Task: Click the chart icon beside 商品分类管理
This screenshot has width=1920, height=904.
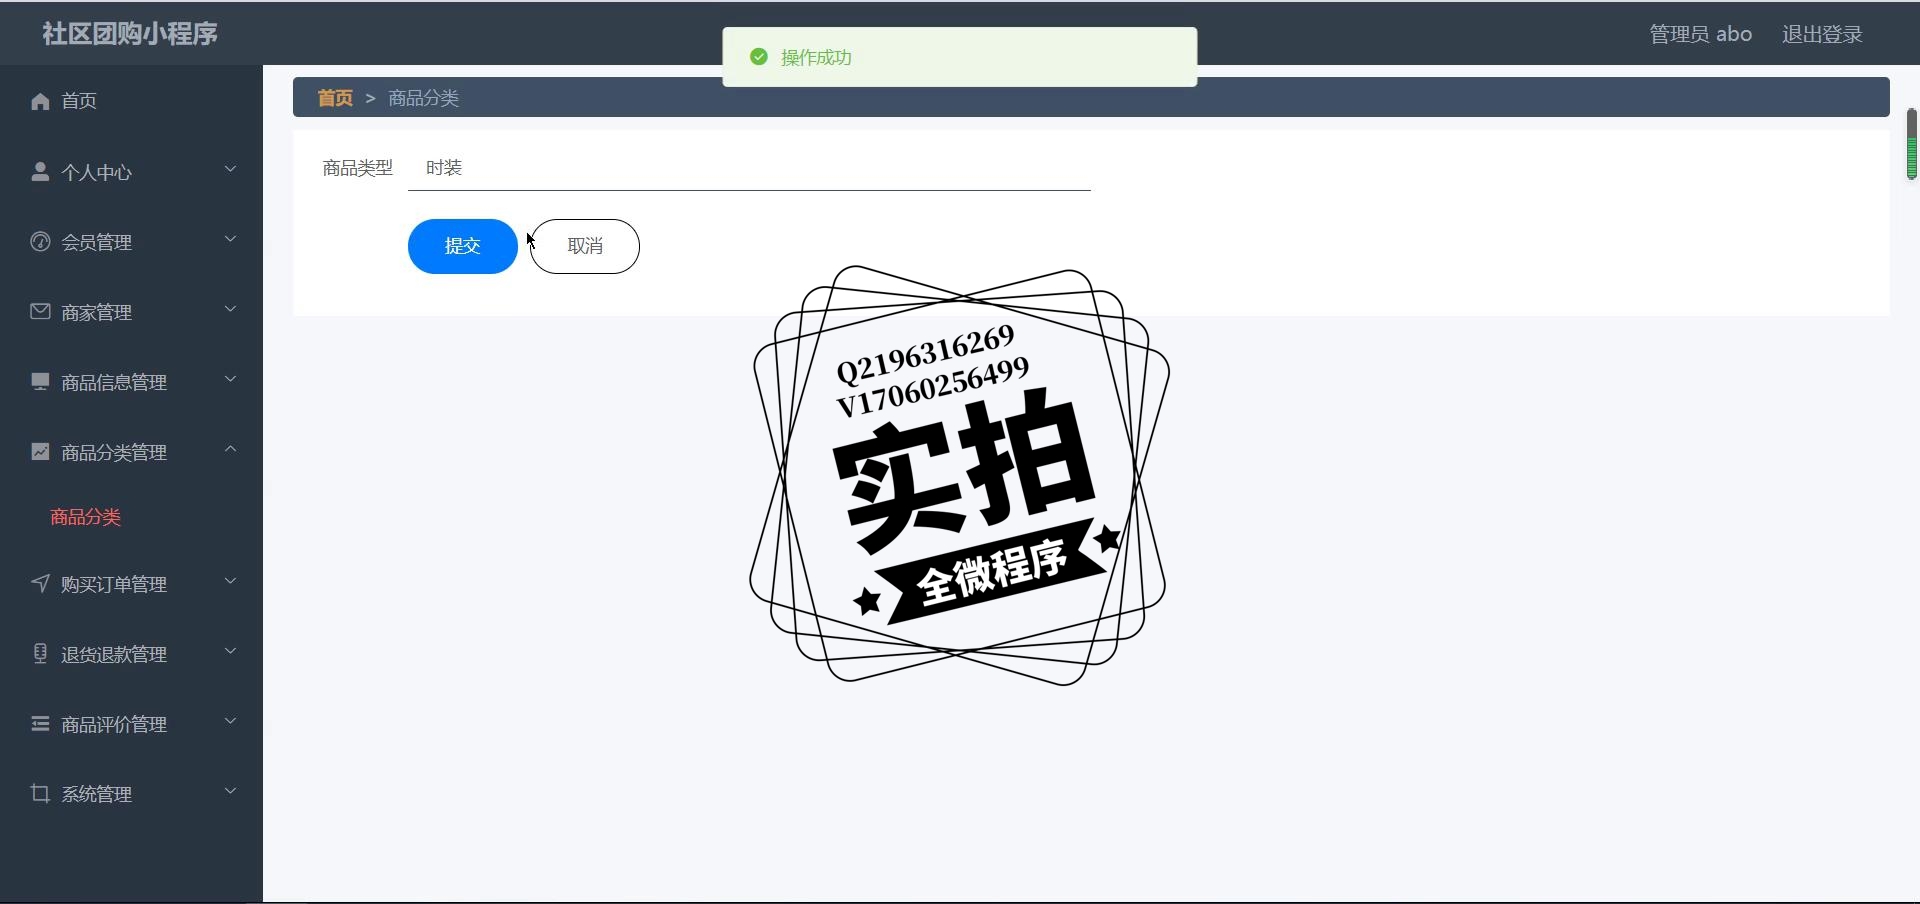Action: point(40,451)
